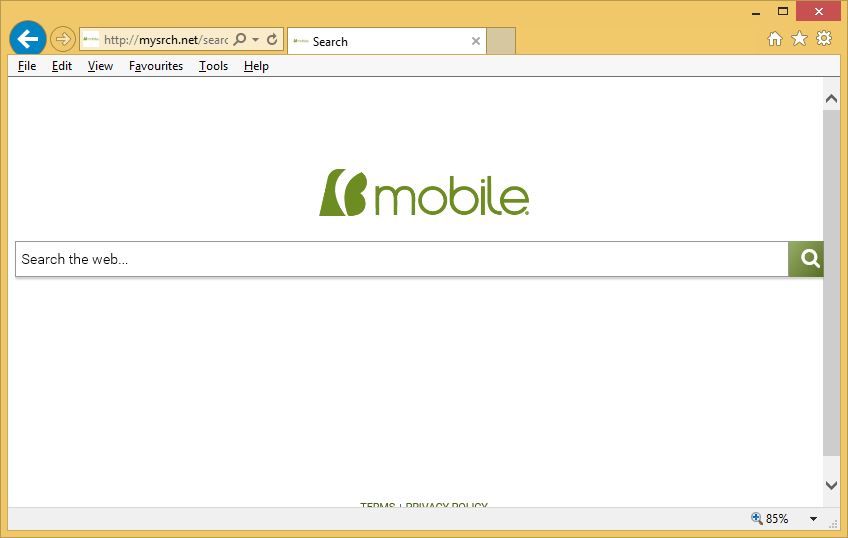Open the Favourites menu
This screenshot has height=538, width=848.
click(x=156, y=66)
